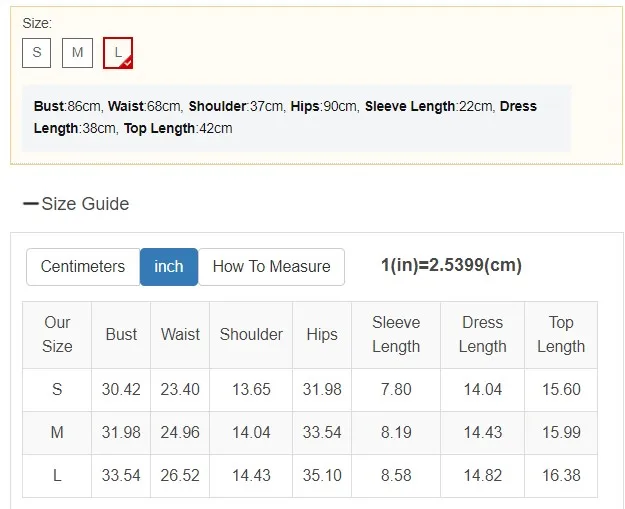Click the Shoulder column header

pos(251,335)
